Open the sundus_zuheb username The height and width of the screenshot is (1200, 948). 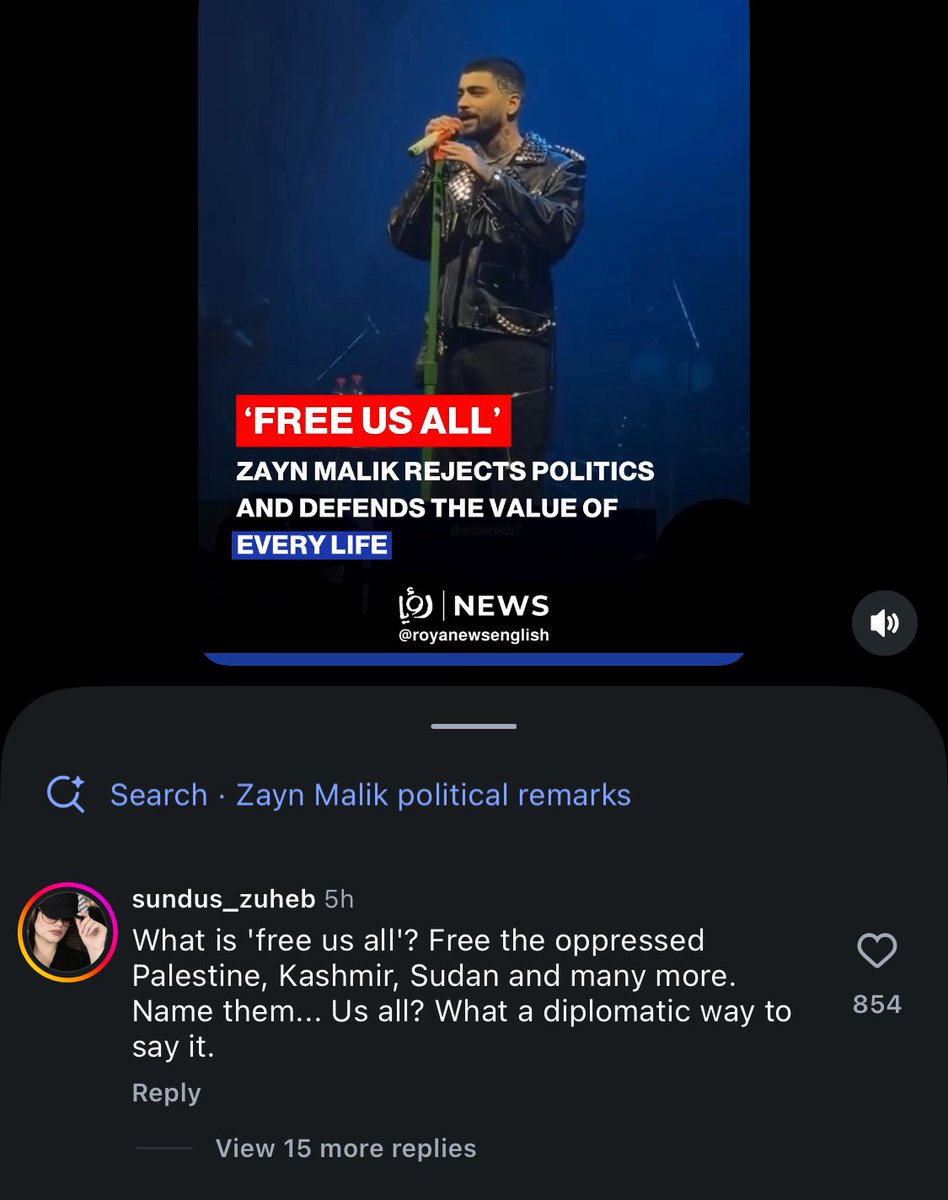tap(225, 899)
